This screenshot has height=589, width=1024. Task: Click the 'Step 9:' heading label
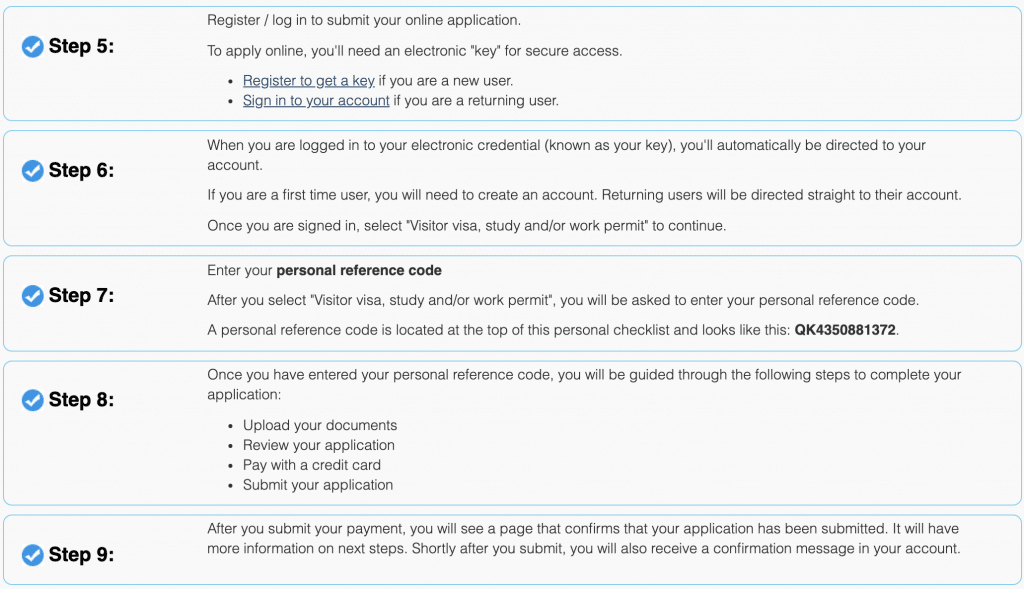click(x=81, y=555)
